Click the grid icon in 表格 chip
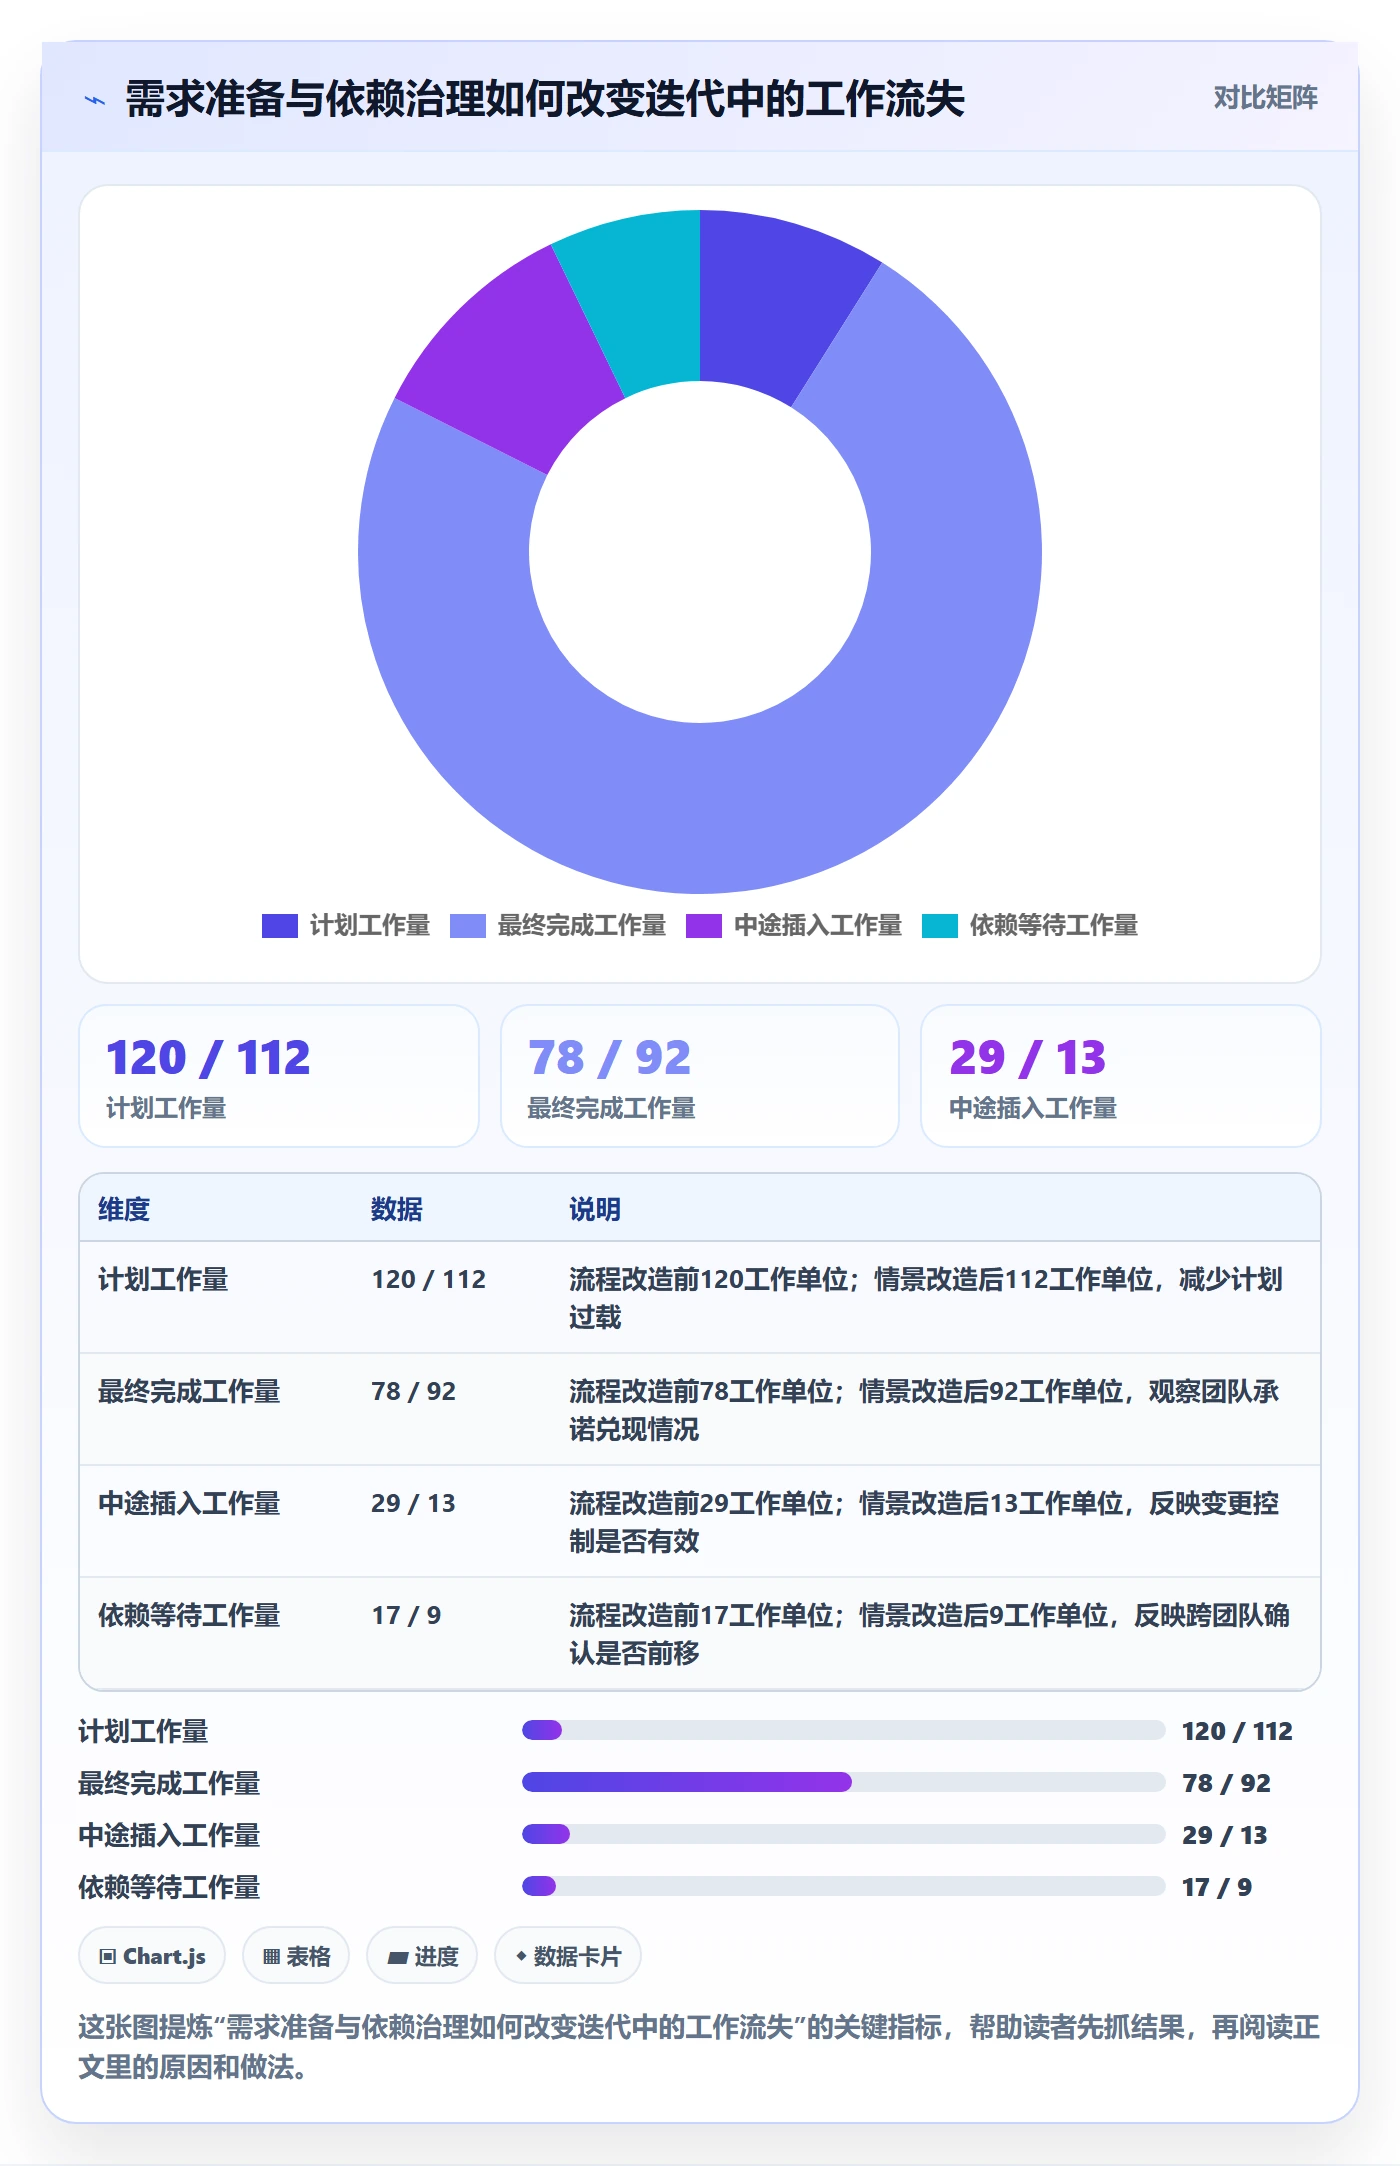The image size is (1400, 2166). 271,1956
